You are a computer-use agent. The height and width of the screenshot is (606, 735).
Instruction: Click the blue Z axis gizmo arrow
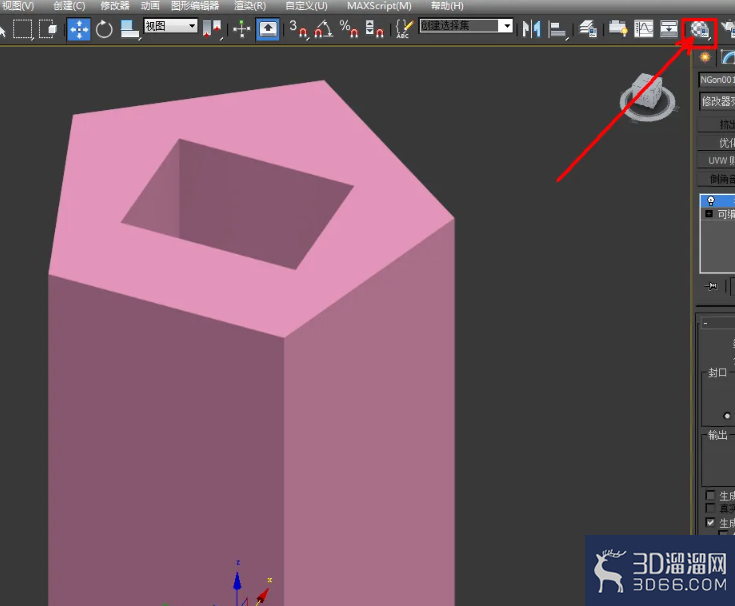pos(237,581)
